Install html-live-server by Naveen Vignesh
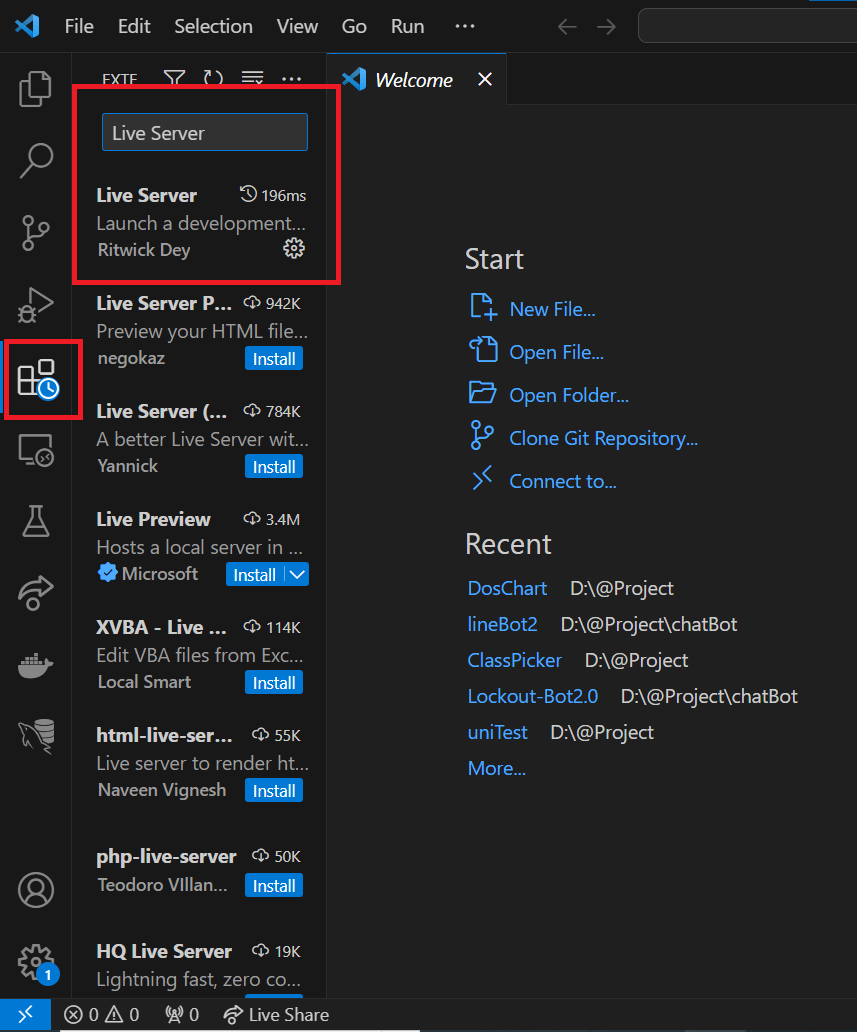This screenshot has height=1032, width=857. click(274, 790)
